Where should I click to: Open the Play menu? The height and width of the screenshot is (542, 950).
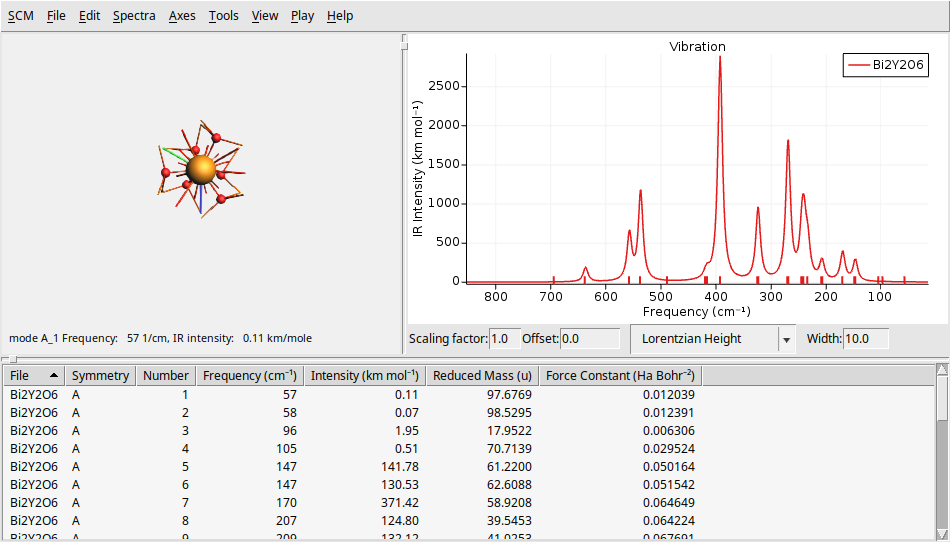tap(302, 16)
